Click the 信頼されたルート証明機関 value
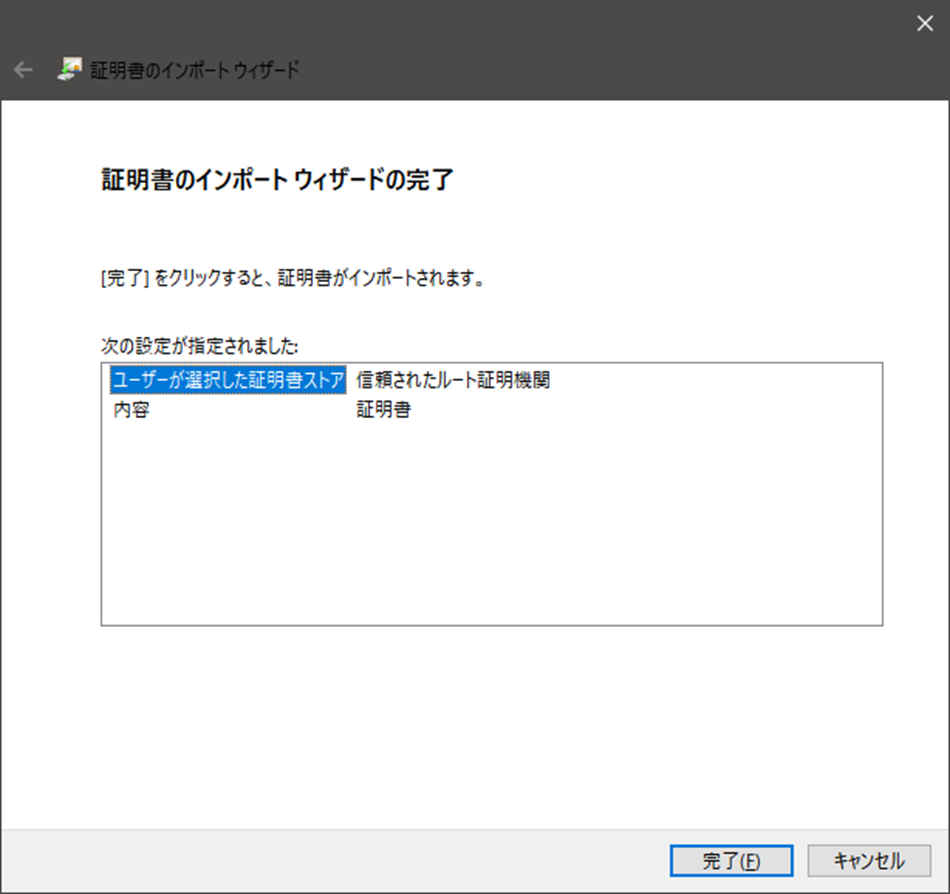950x894 pixels. tap(453, 380)
